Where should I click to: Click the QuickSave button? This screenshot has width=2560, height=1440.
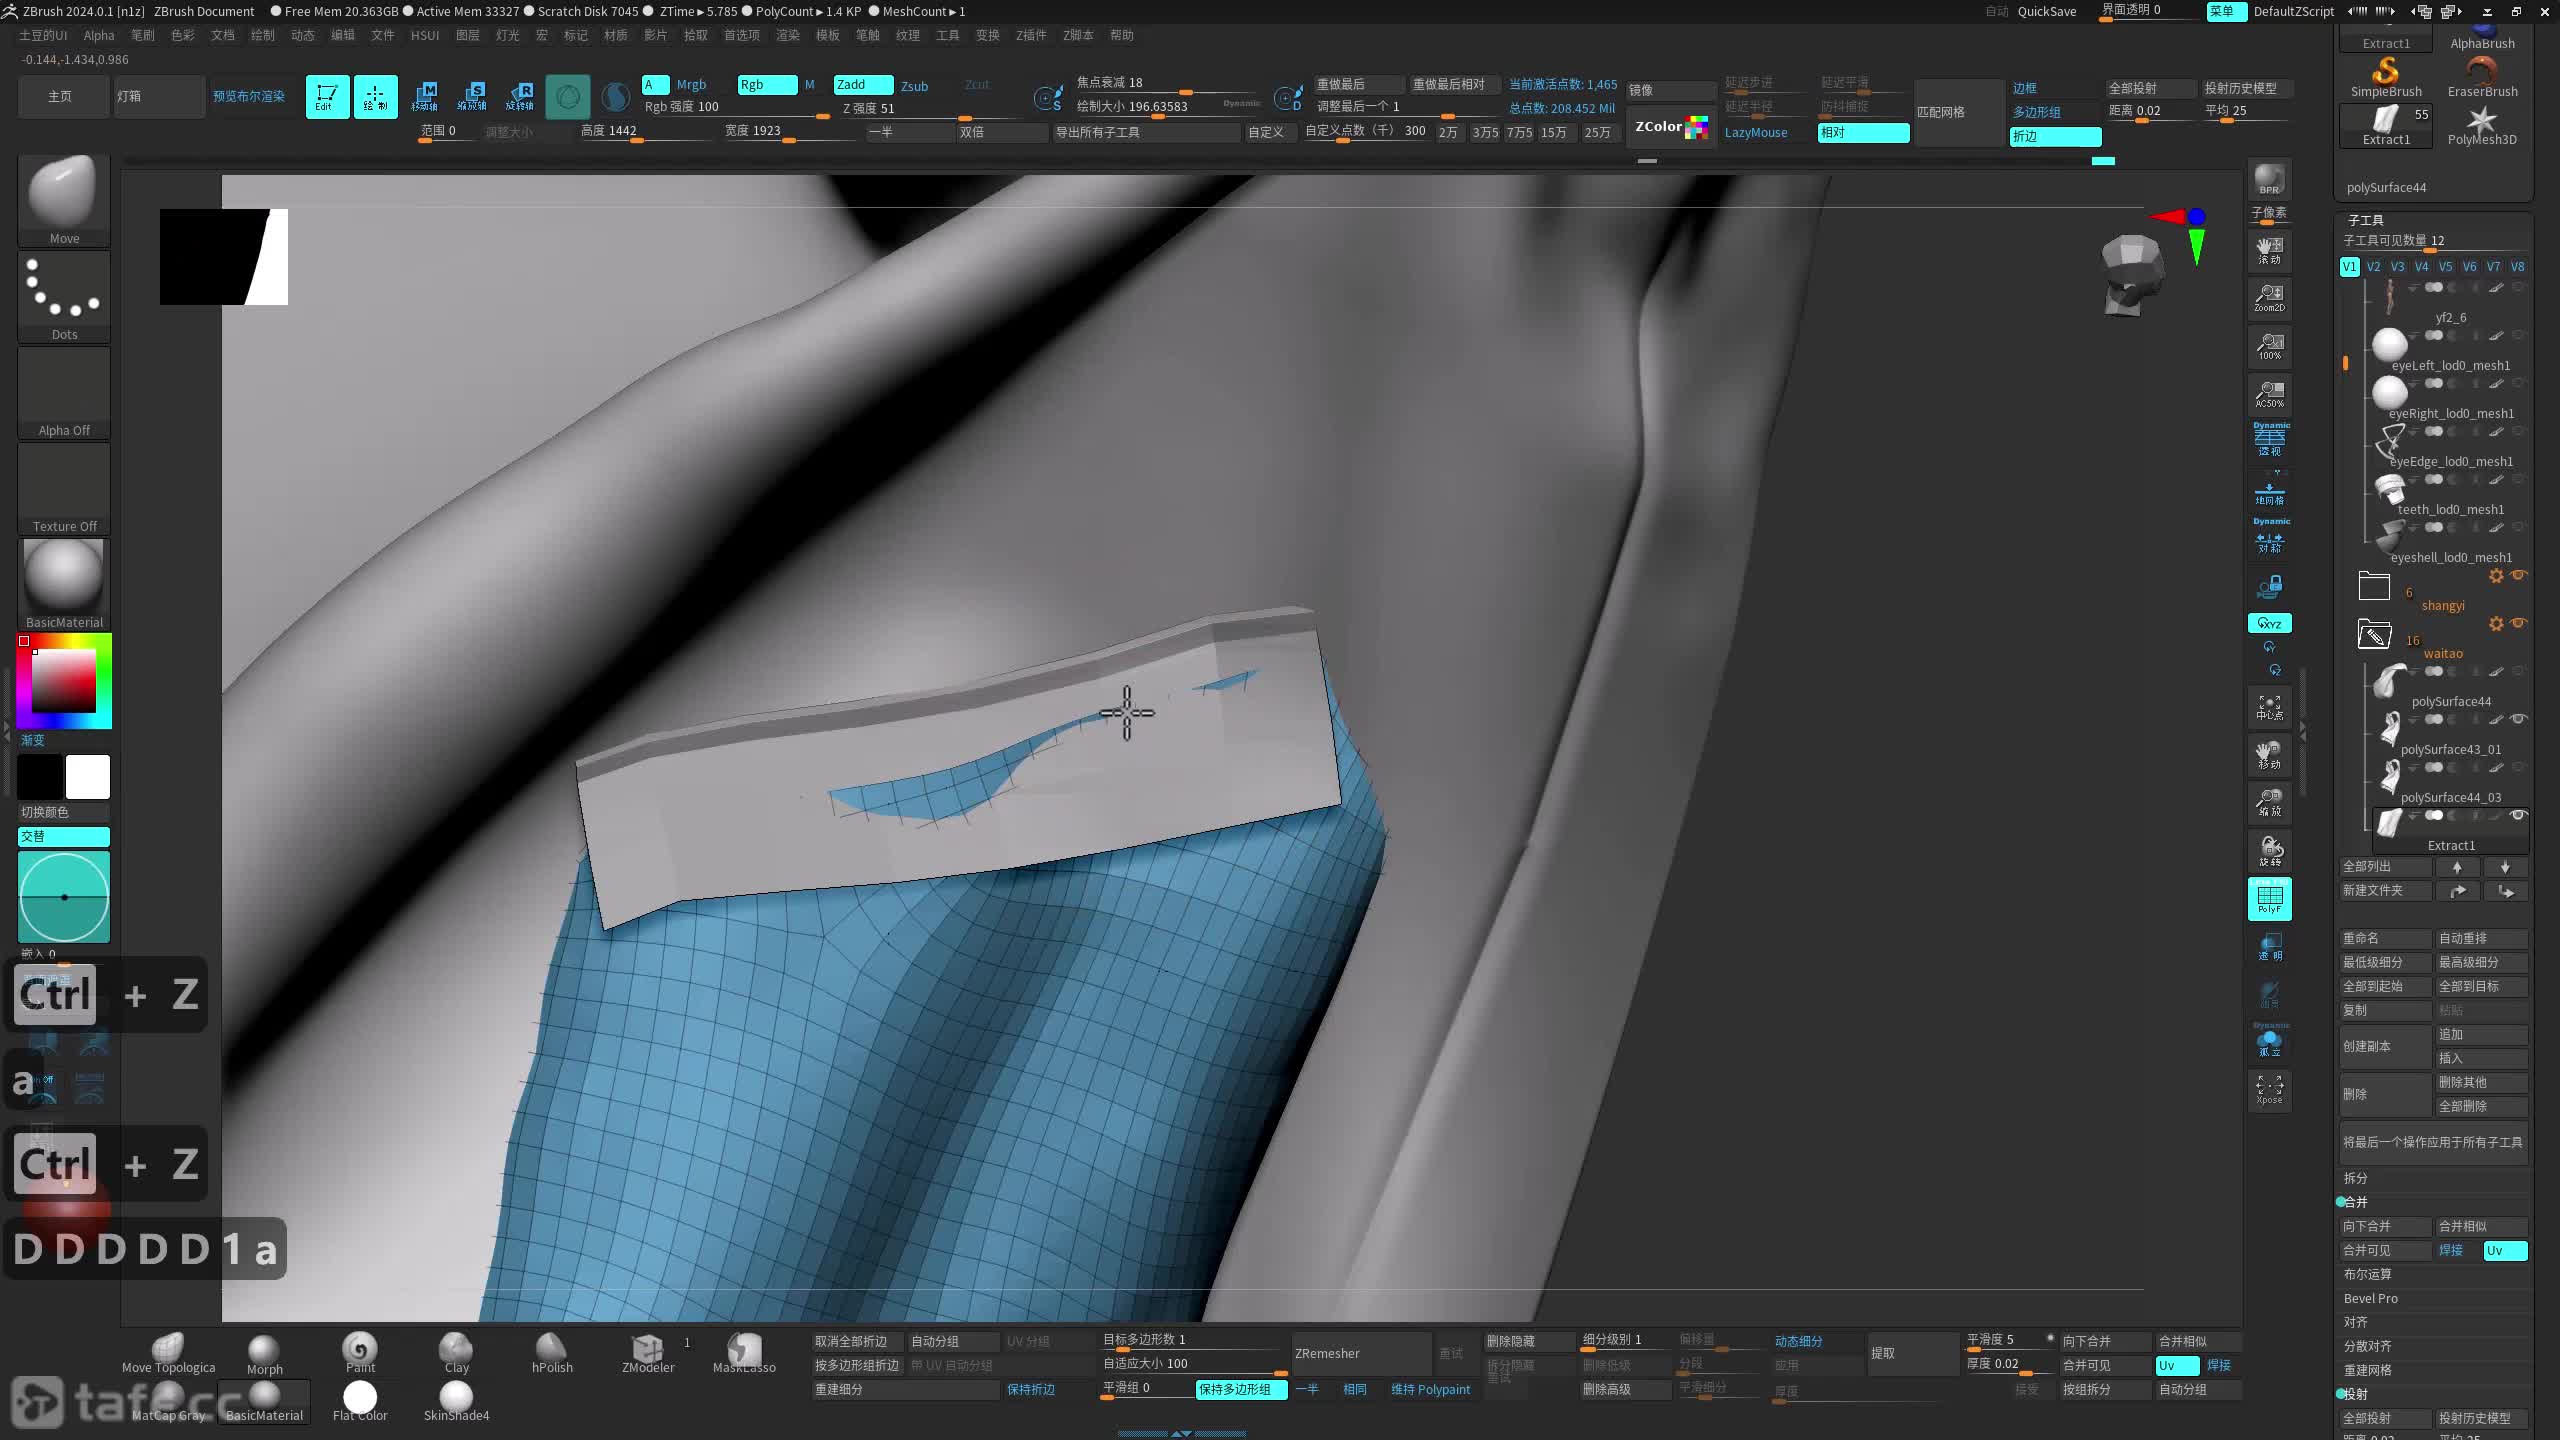pos(2046,11)
